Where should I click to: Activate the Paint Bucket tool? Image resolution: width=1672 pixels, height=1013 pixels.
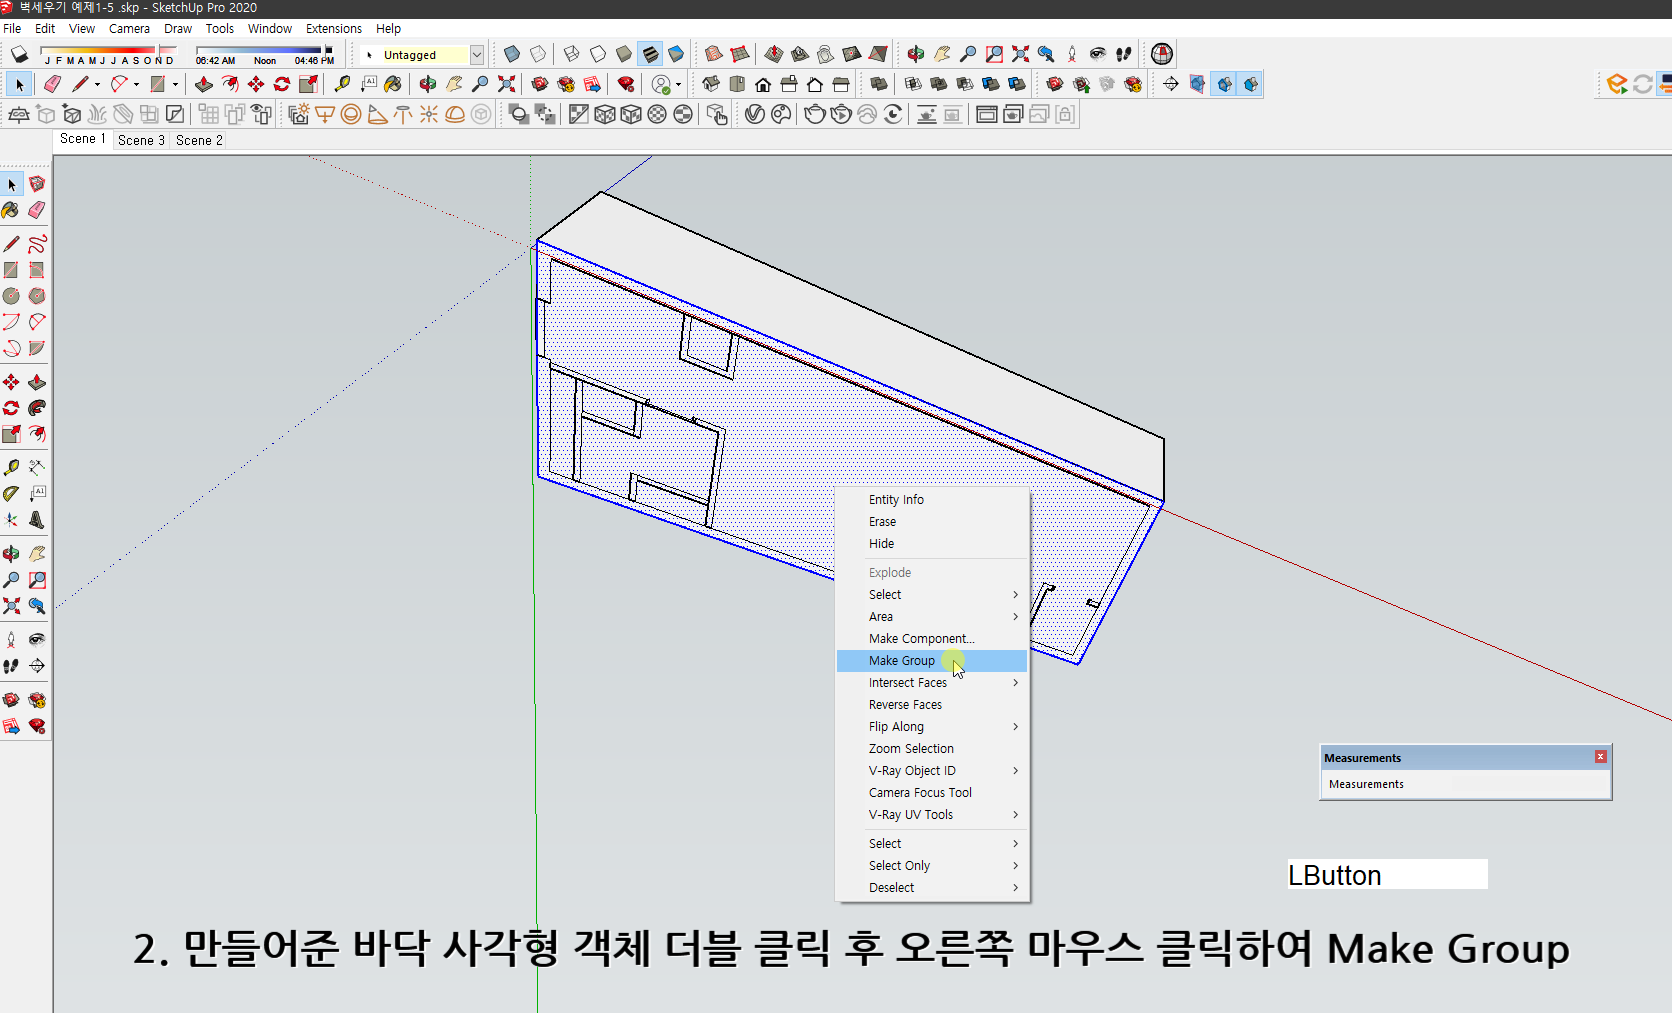(x=11, y=210)
